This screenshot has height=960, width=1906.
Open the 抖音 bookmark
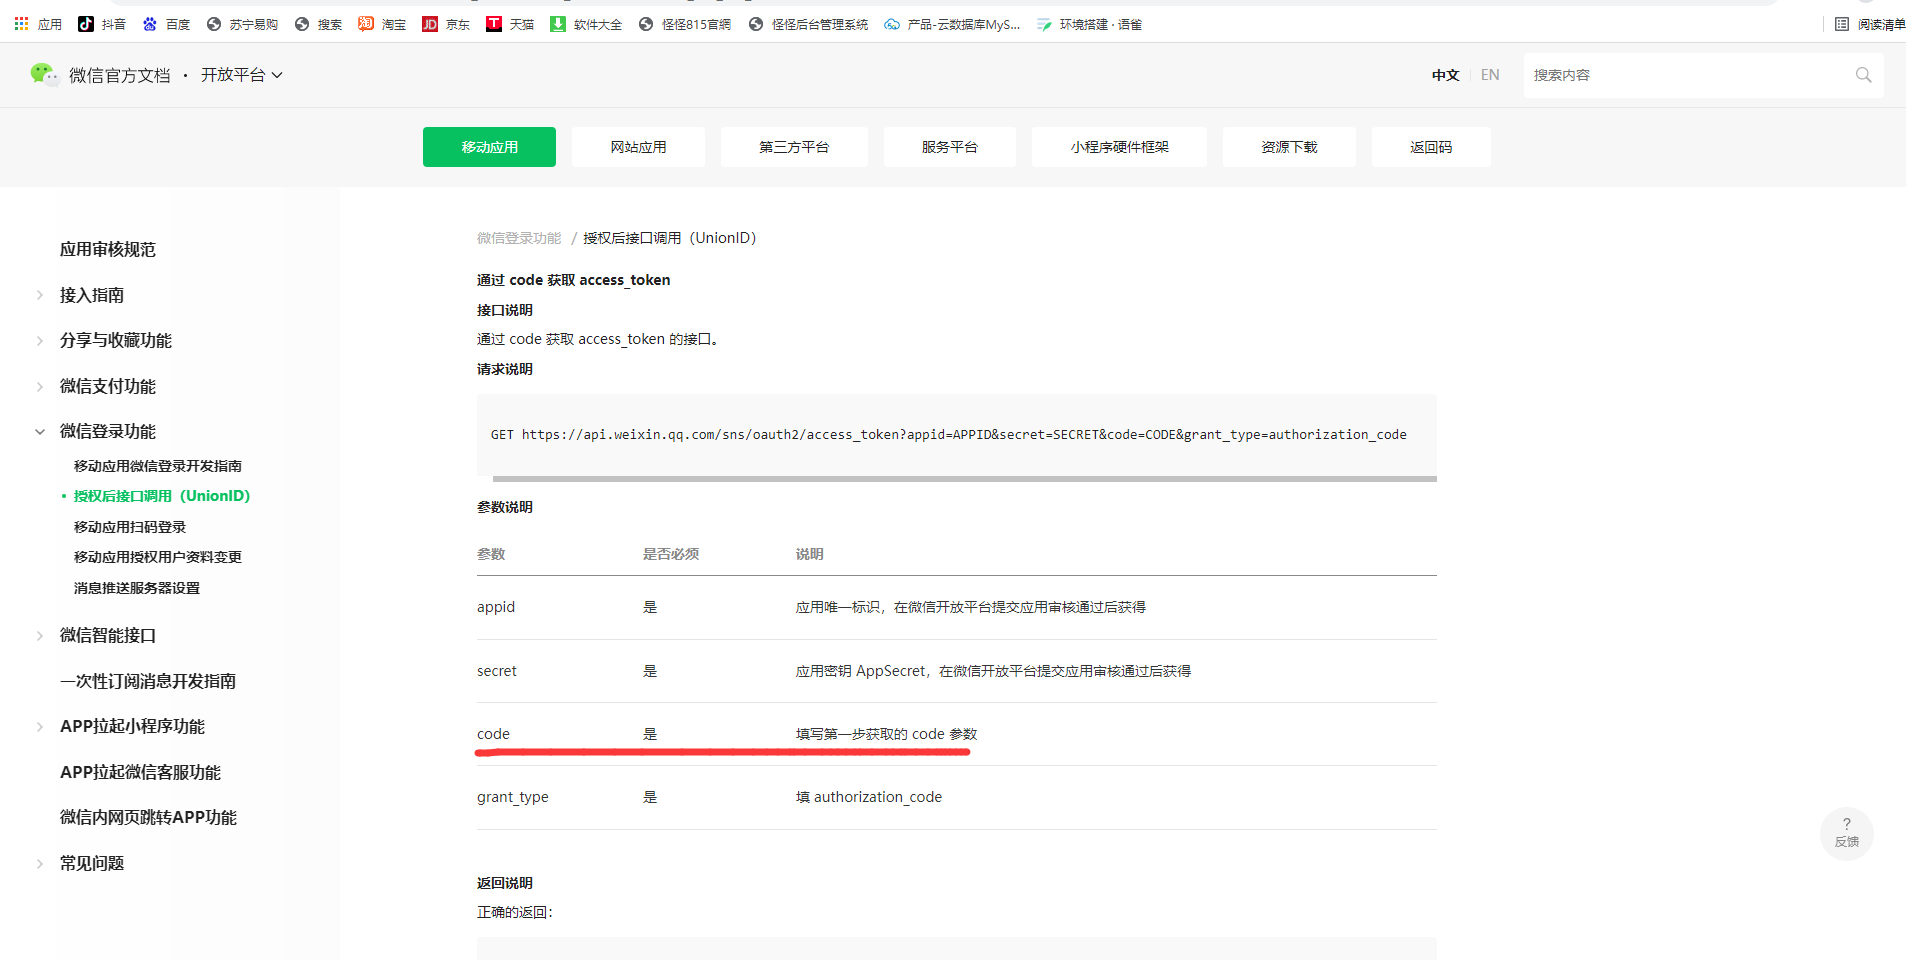102,24
